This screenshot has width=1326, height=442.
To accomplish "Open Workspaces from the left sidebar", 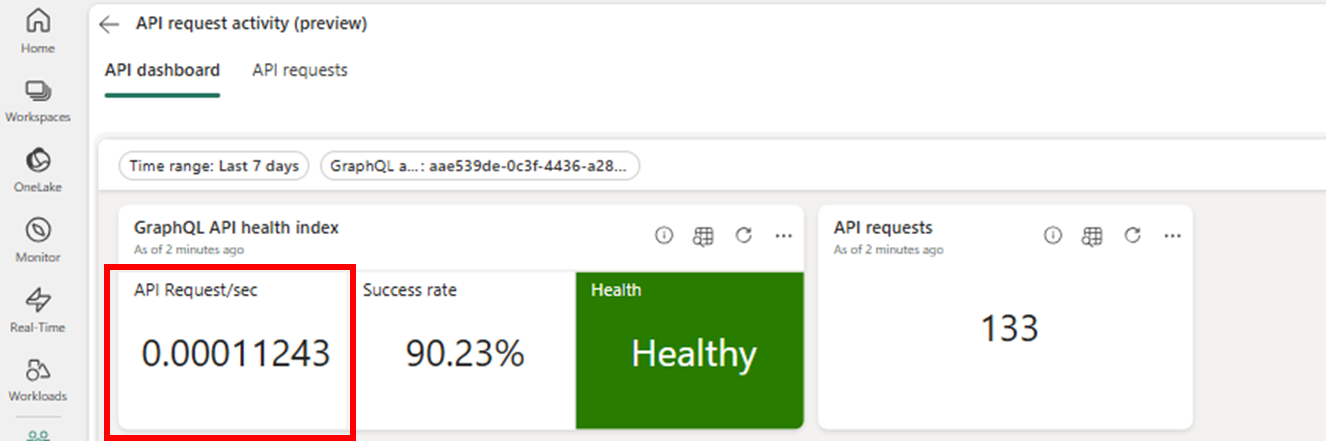I will click(x=38, y=92).
